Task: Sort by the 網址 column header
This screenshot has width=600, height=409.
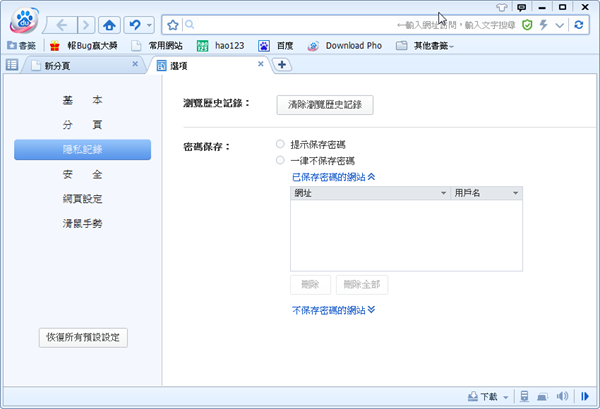Action: point(370,193)
